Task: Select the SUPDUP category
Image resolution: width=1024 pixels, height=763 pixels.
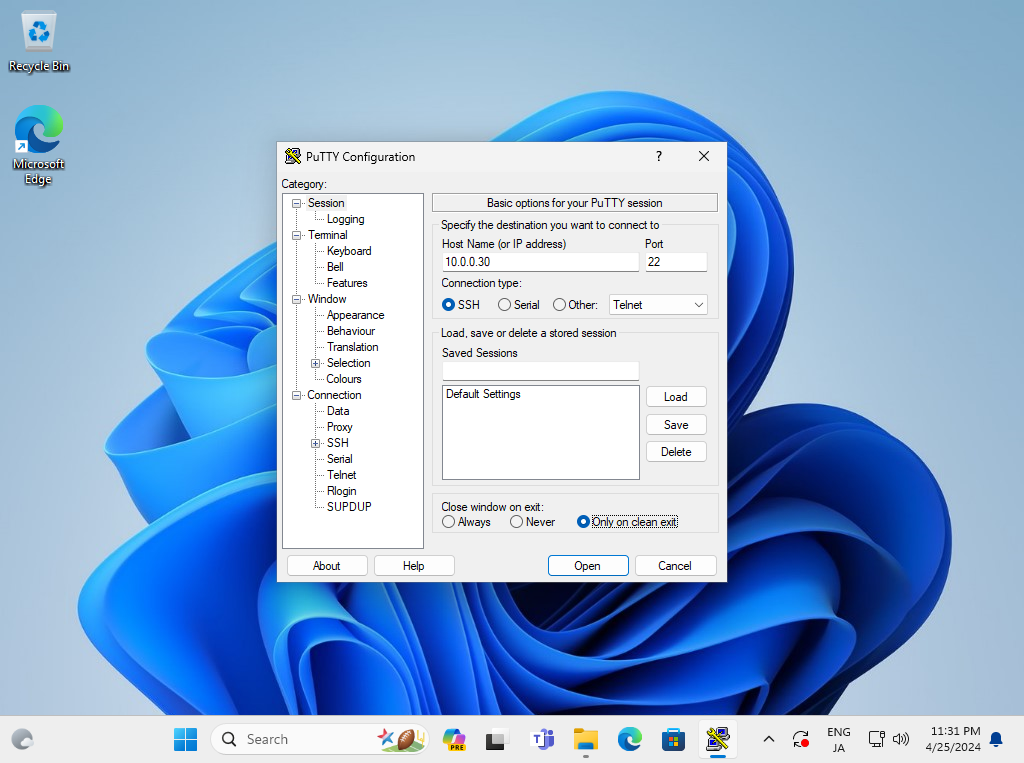Action: point(349,507)
